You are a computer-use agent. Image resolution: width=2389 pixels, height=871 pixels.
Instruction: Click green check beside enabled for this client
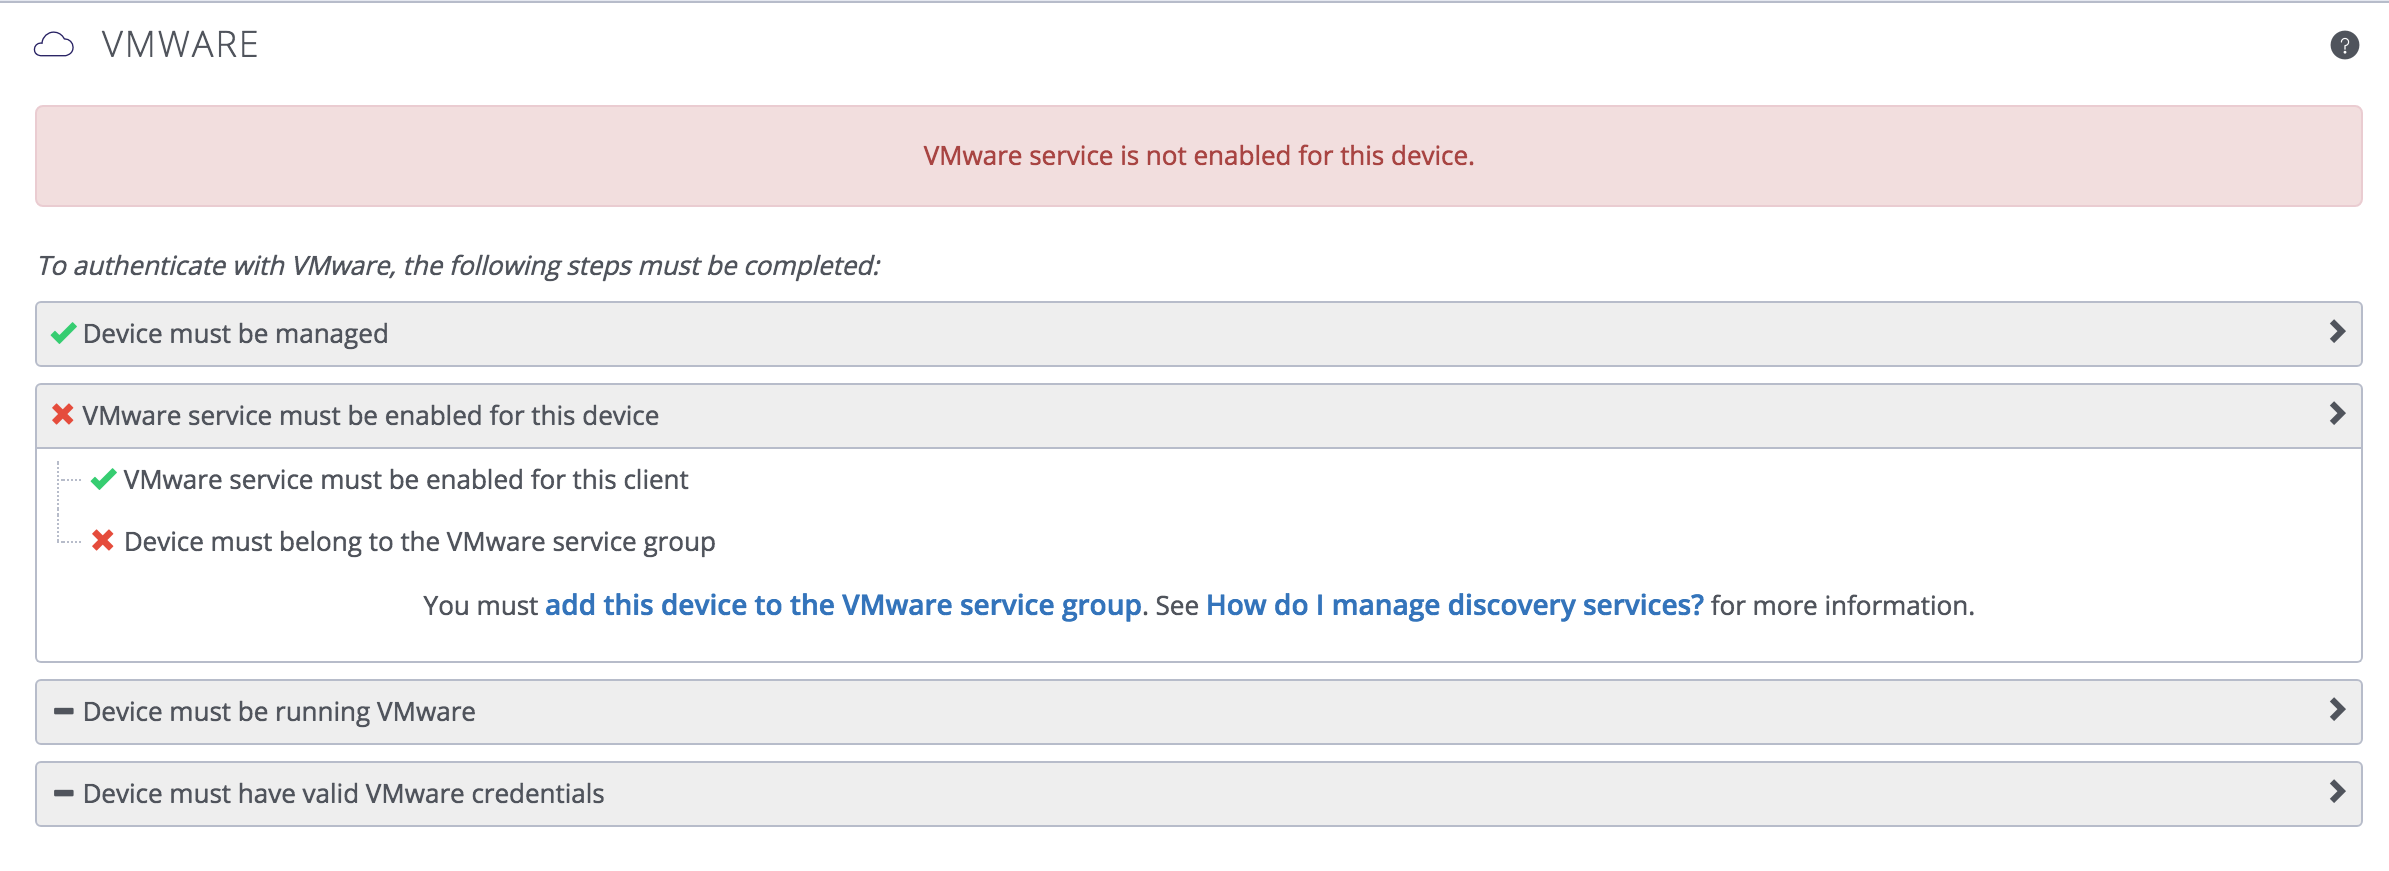point(103,479)
